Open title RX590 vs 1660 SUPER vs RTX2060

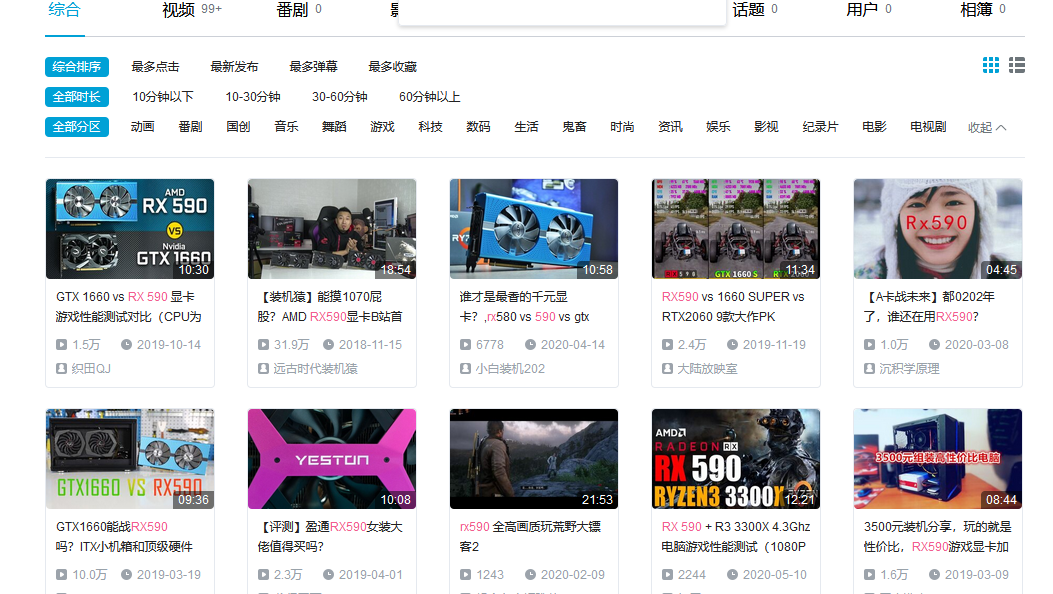[733, 307]
